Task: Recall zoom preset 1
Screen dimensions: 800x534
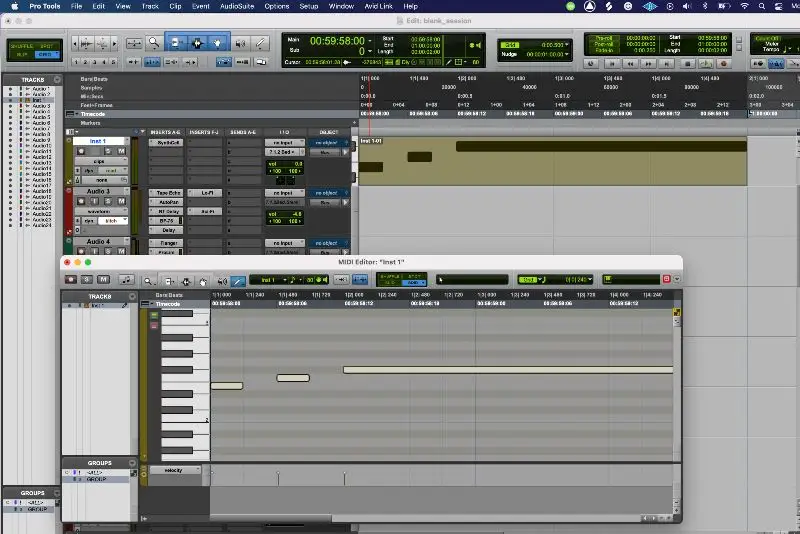Action: (x=76, y=62)
